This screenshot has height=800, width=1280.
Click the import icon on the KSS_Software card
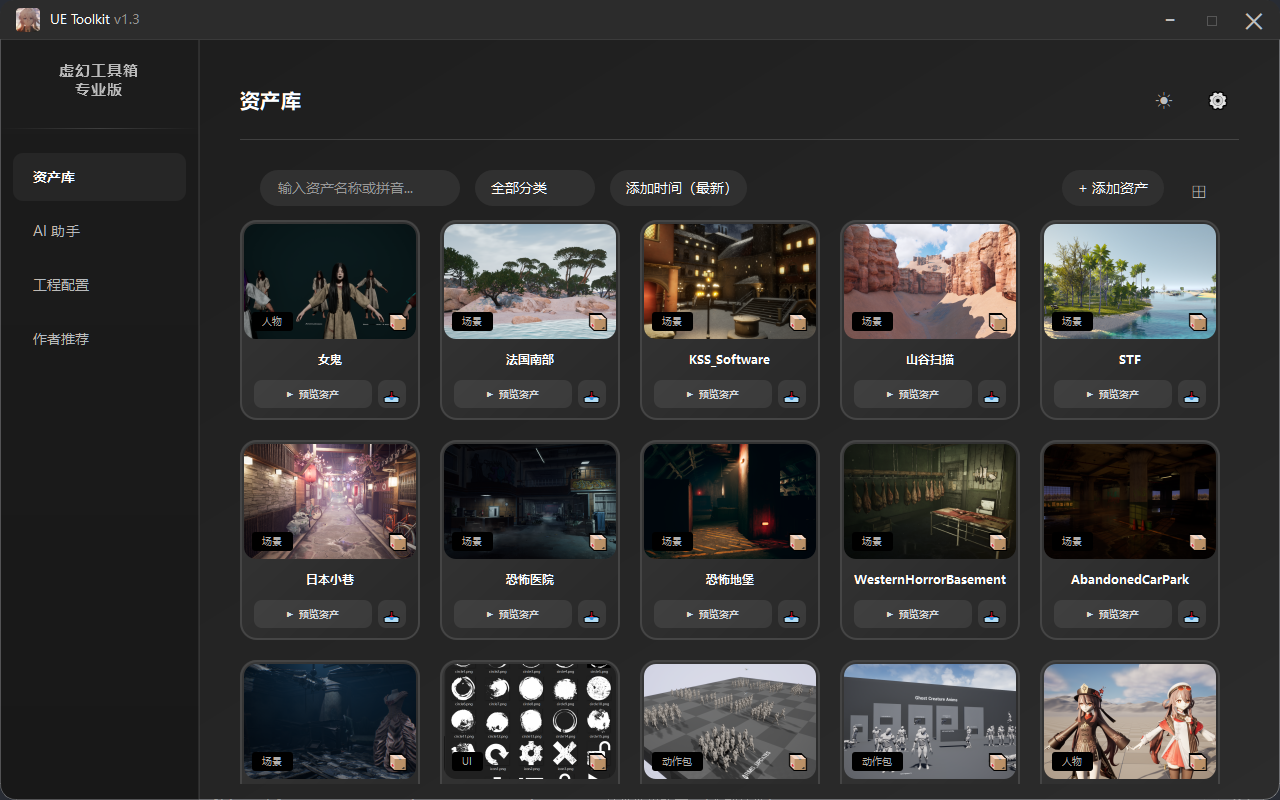(x=791, y=395)
